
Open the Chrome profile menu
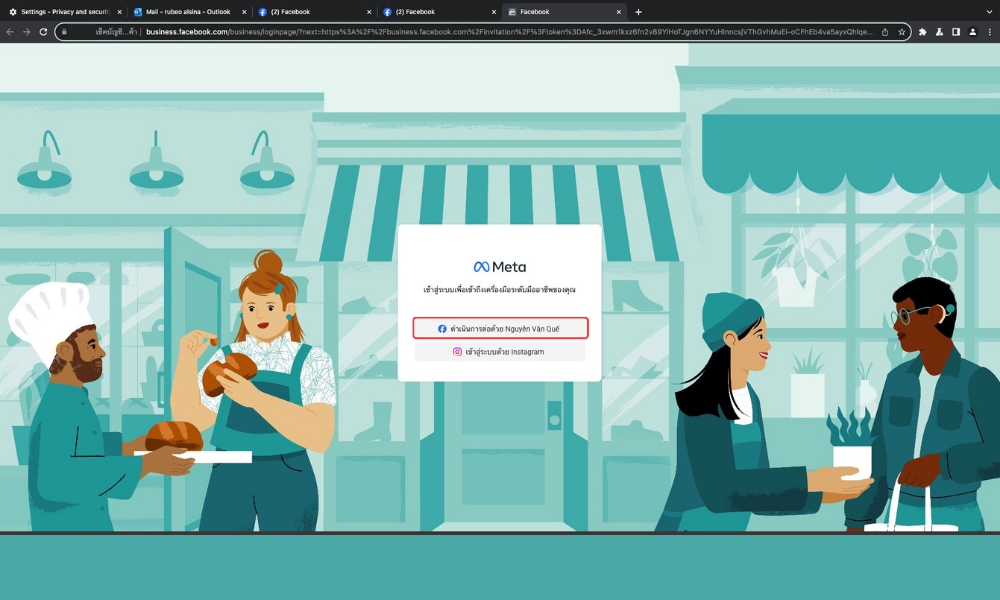pyautogui.click(x=973, y=32)
